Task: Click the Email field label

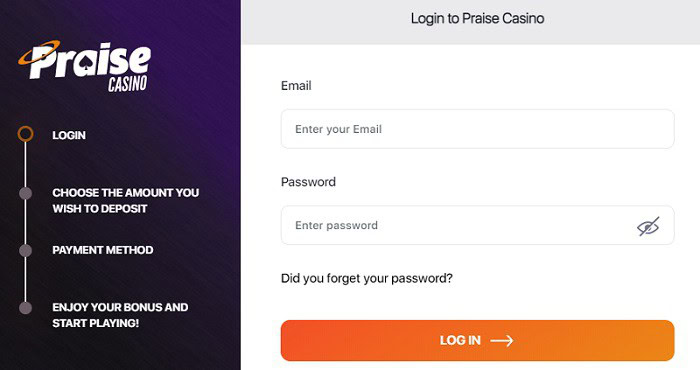Action: (x=296, y=86)
